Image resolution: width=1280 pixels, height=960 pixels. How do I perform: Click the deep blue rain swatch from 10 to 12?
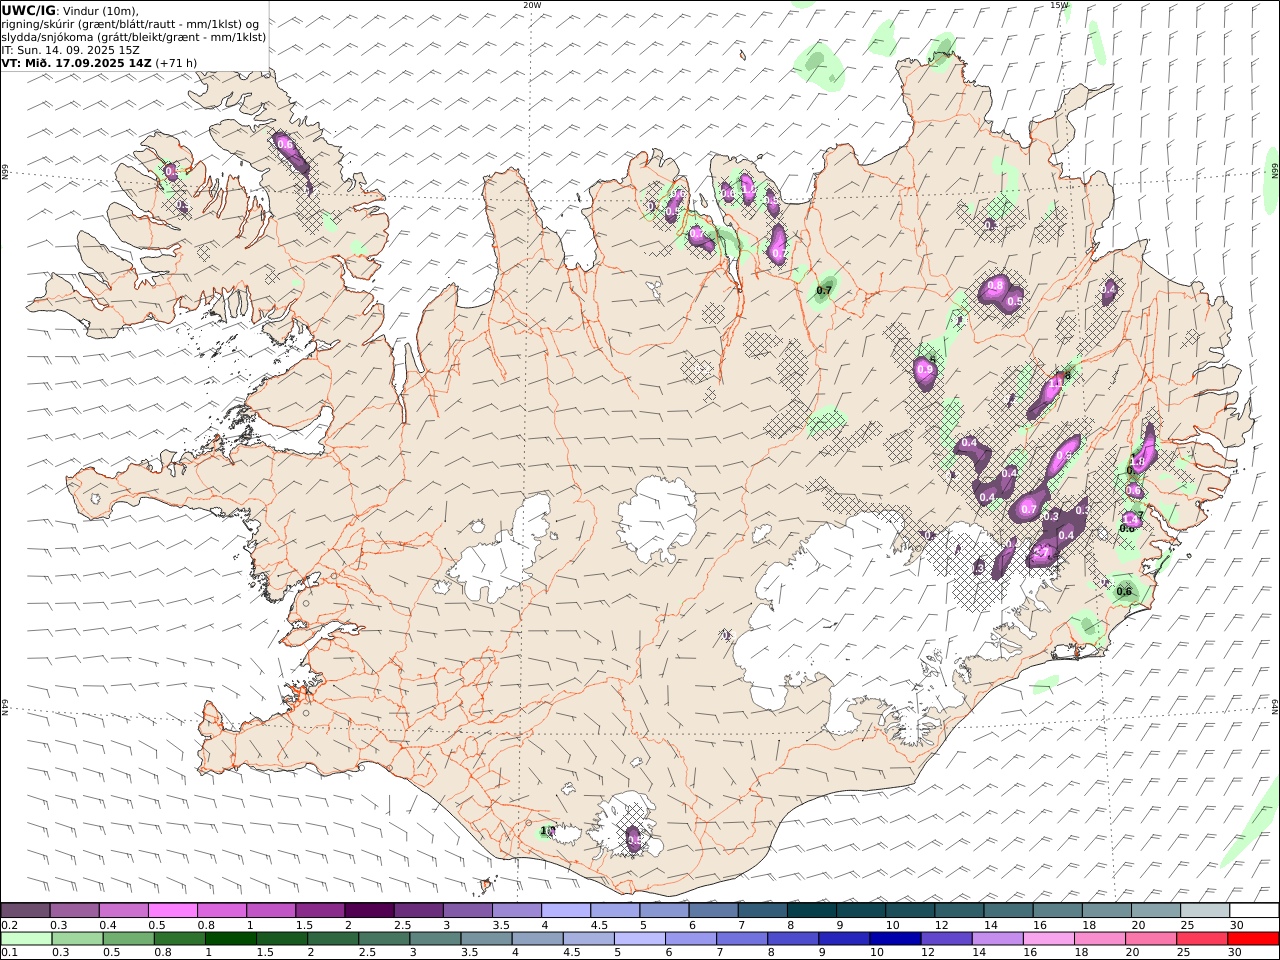tap(895, 938)
